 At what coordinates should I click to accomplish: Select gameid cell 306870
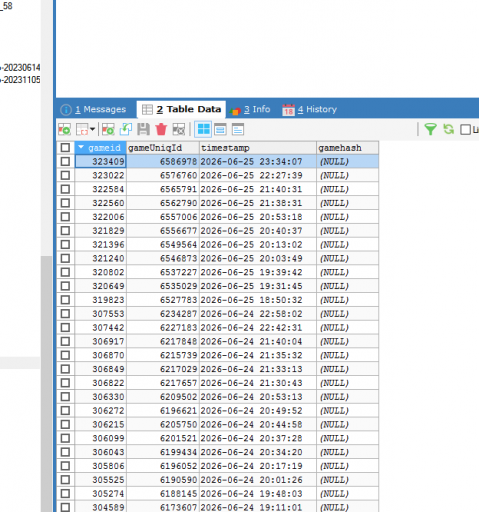click(100, 355)
